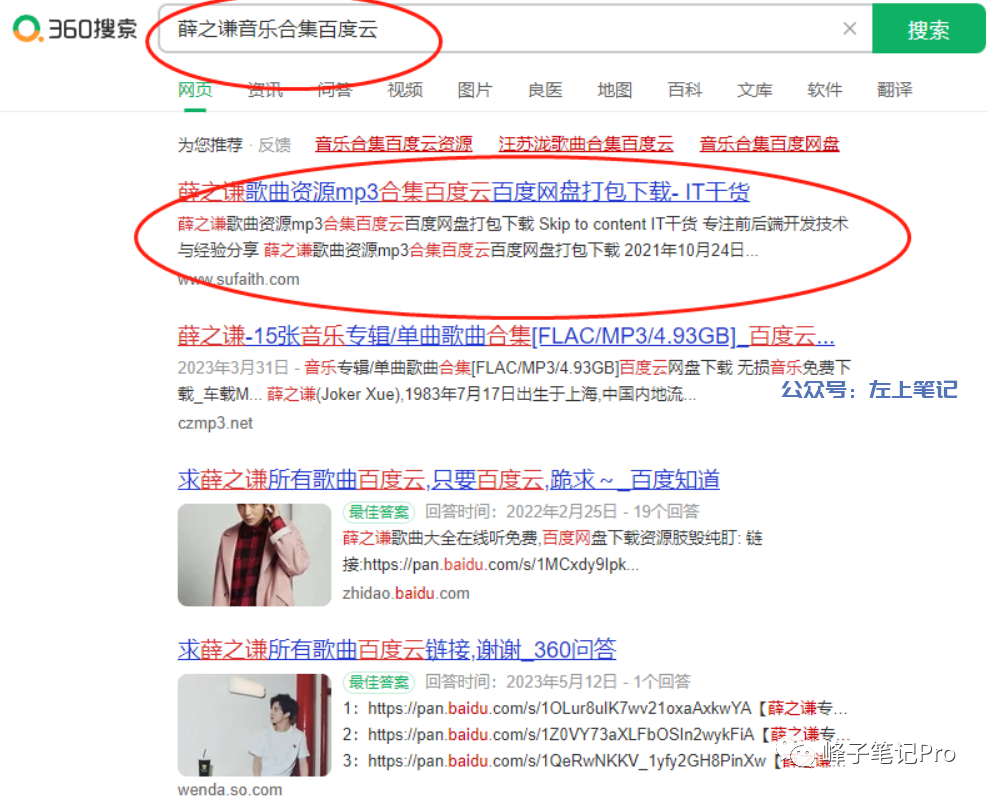The height and width of the screenshot is (796, 988).
Task: Click snippet line with pan.baidu.com/s/1MCxdy9Ipk
Action: click(x=490, y=565)
